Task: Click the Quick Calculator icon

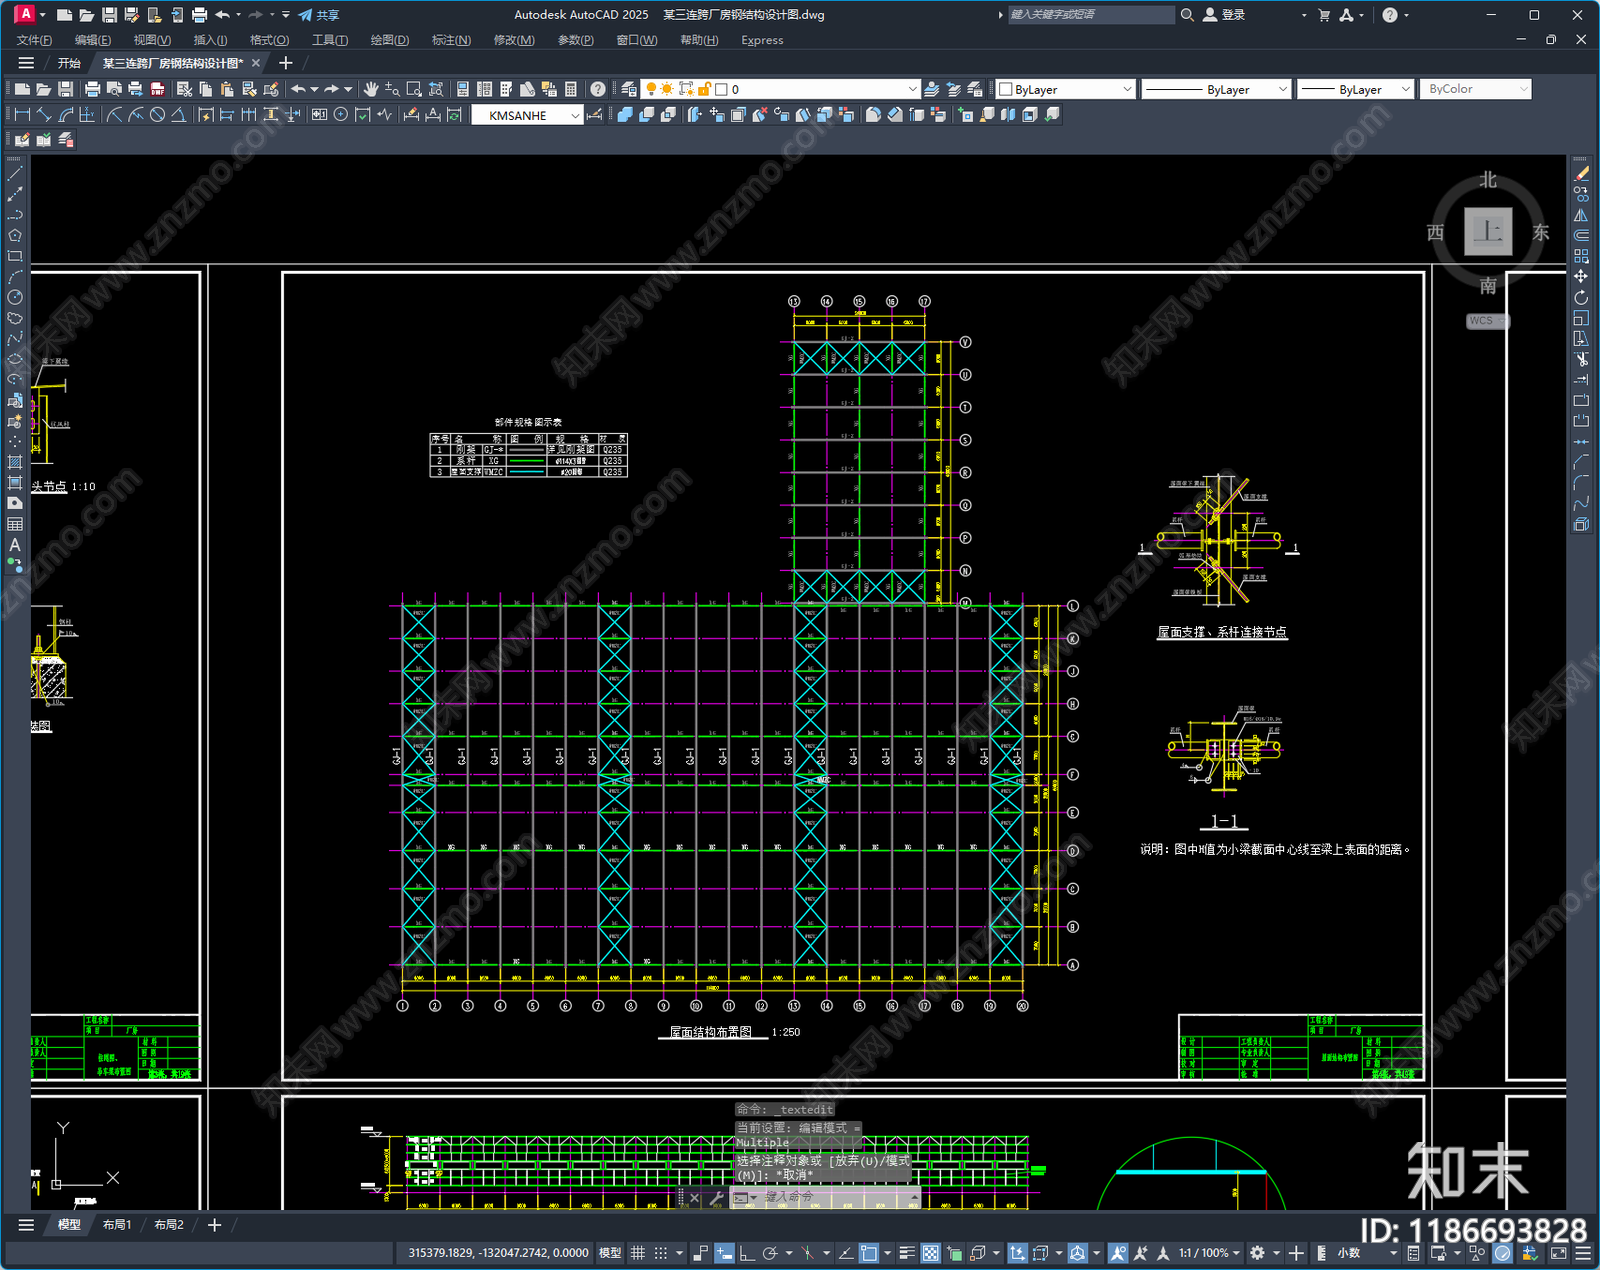Action: (571, 89)
